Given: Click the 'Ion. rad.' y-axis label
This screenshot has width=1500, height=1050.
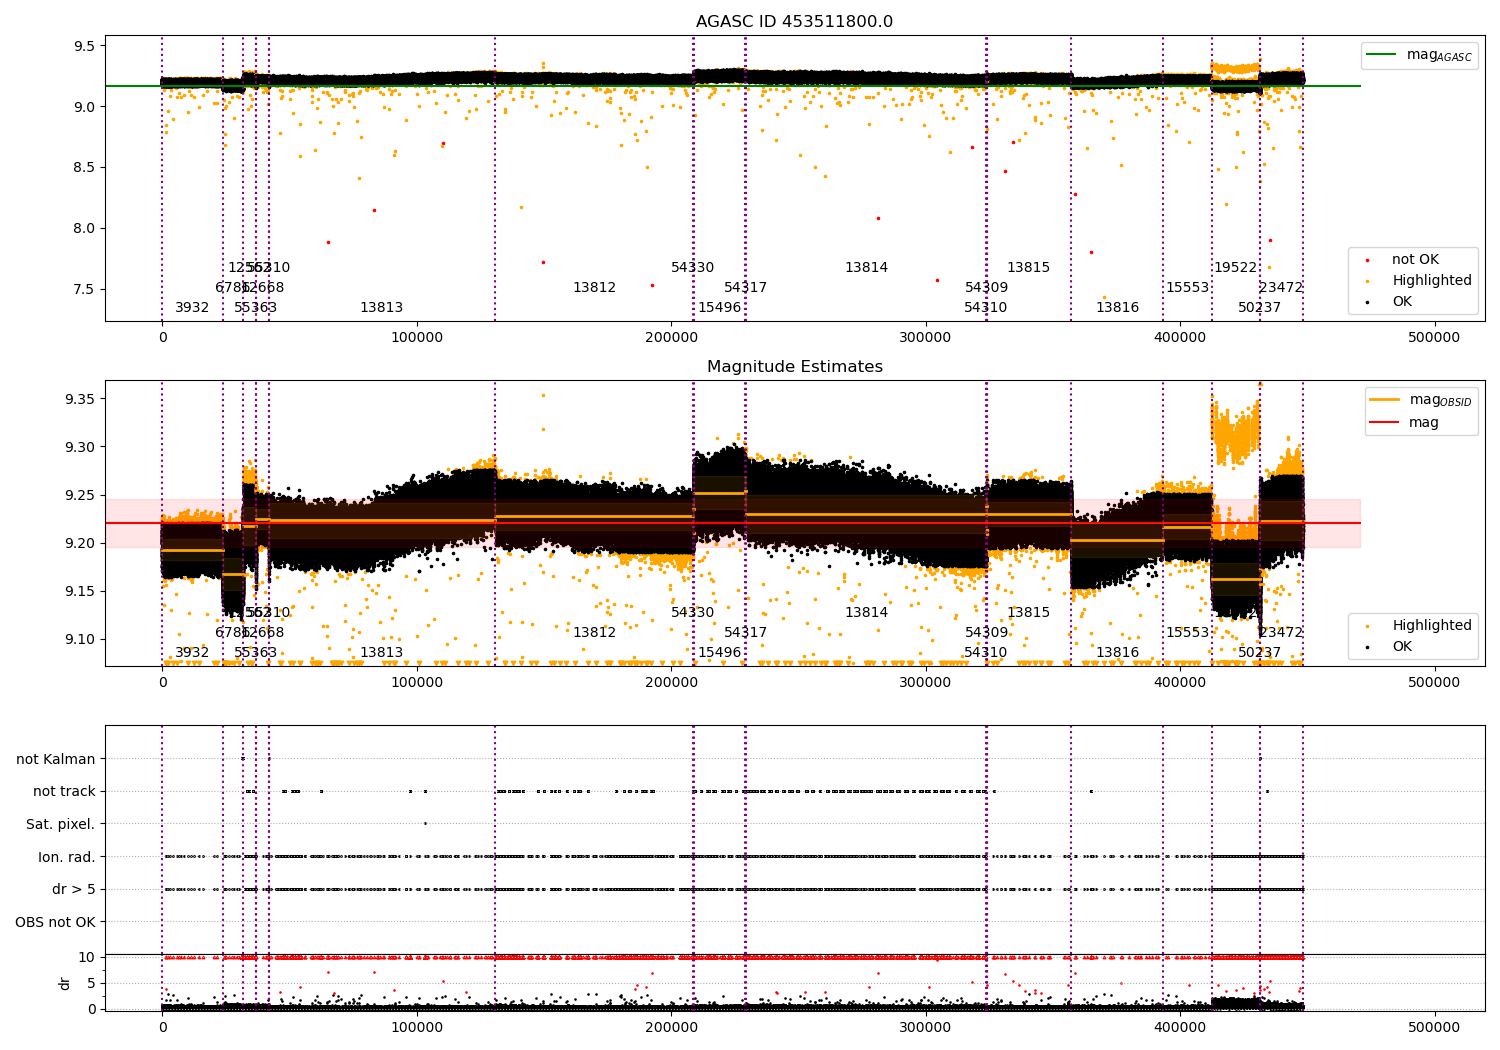Looking at the screenshot, I should coord(67,857).
